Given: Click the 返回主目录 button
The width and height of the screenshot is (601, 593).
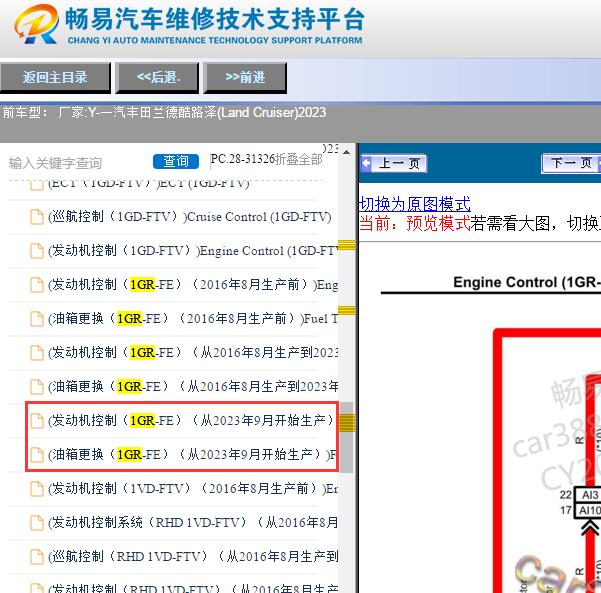Looking at the screenshot, I should coord(55,78).
